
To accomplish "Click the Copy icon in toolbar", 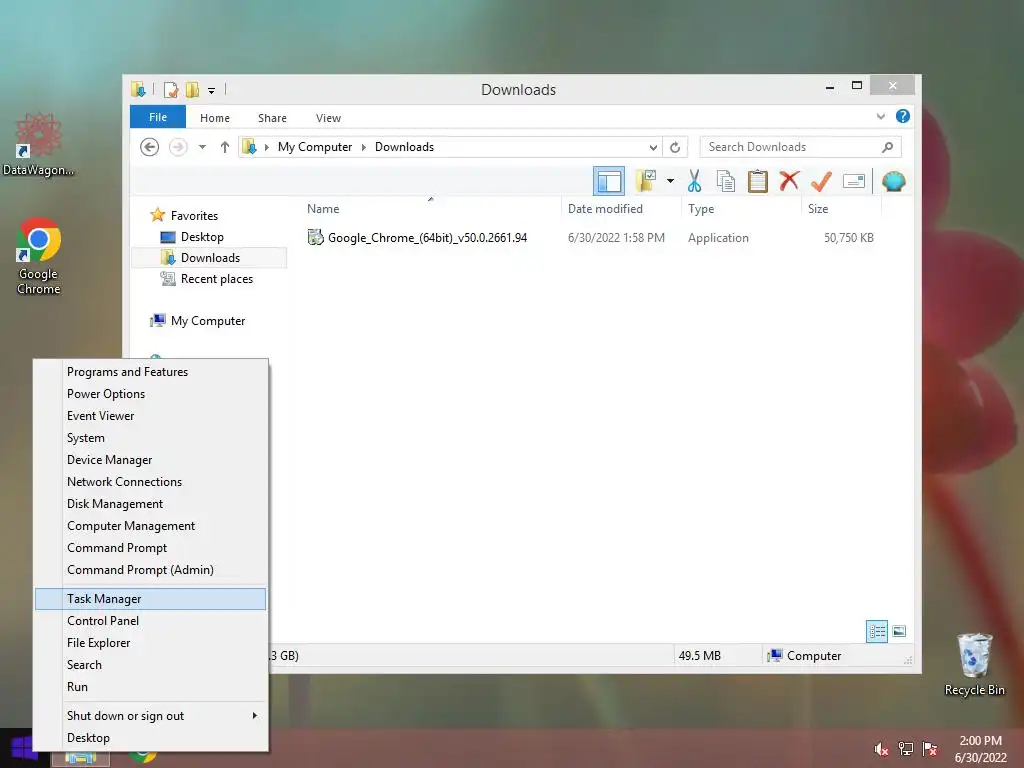I will coord(726,181).
